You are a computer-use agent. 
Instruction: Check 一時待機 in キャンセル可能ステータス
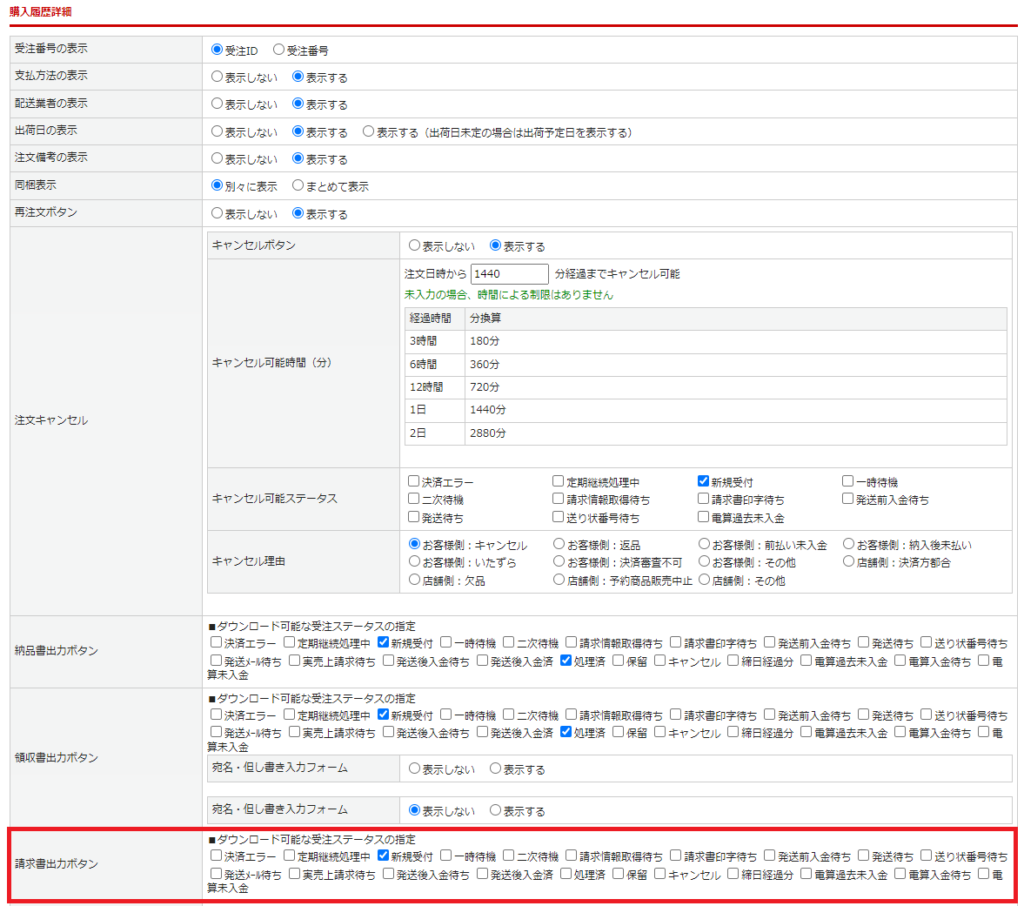click(848, 481)
